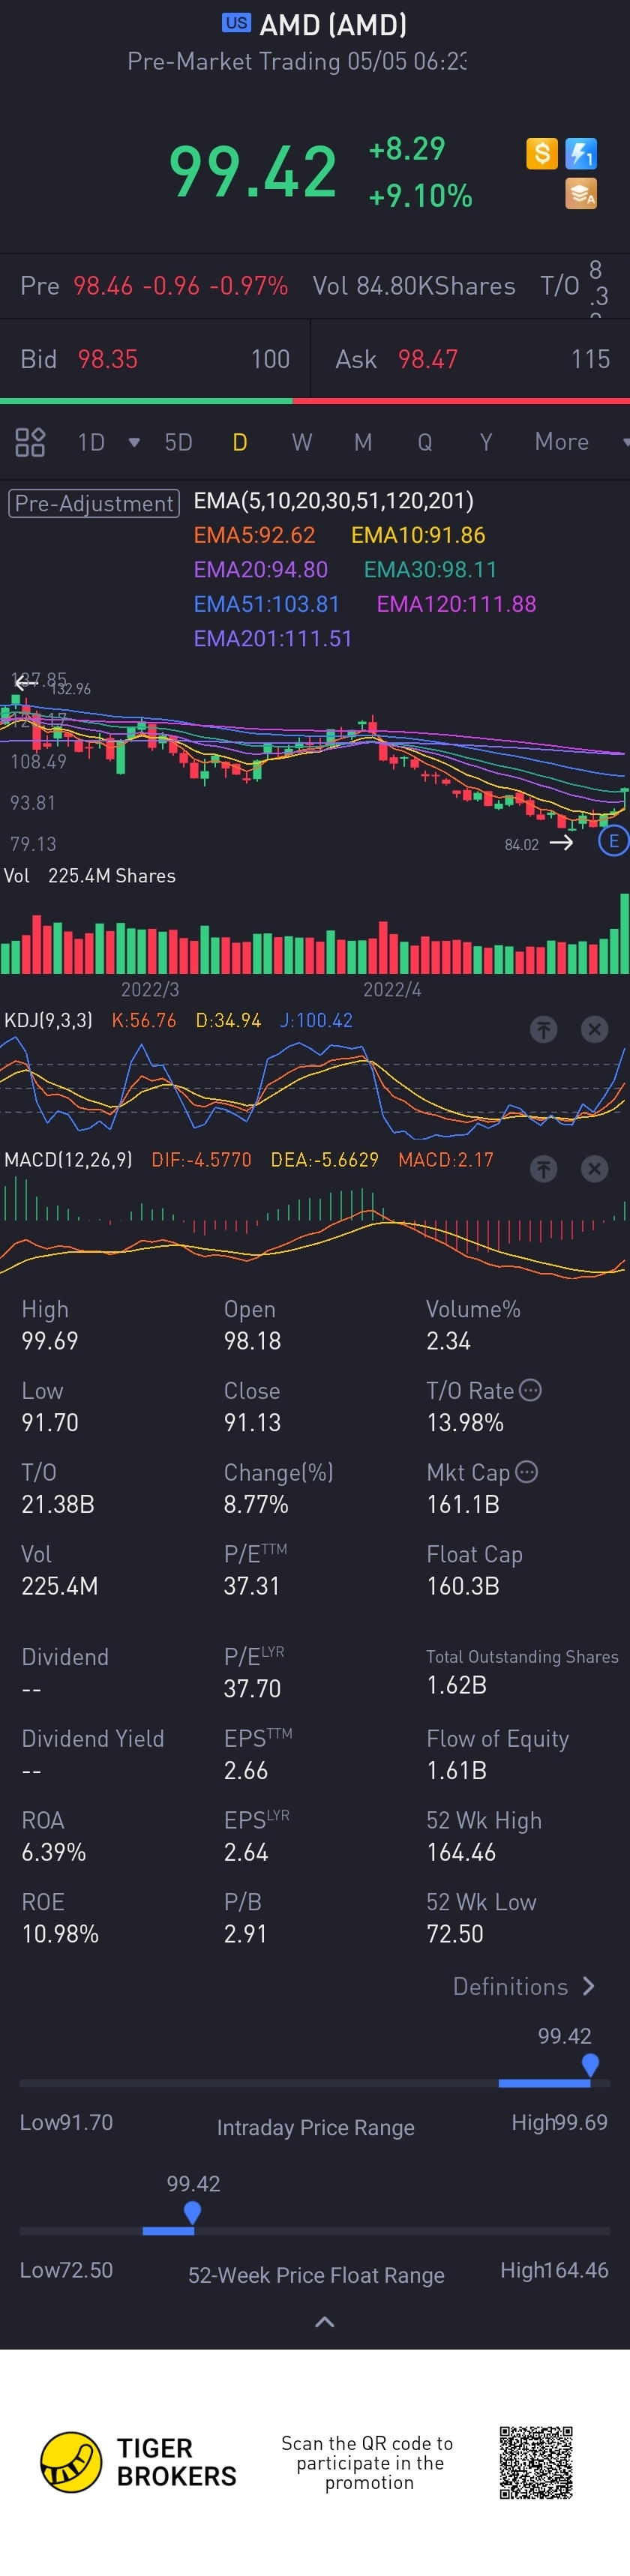Tap the US market flag badge
This screenshot has height=2576, width=630.
pyautogui.click(x=237, y=23)
